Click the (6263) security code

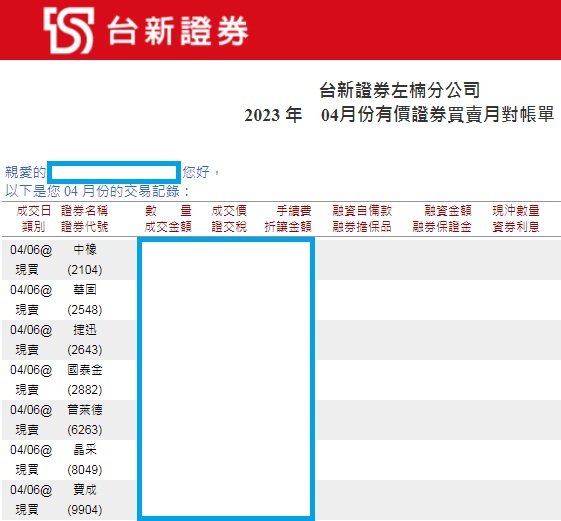click(85, 430)
